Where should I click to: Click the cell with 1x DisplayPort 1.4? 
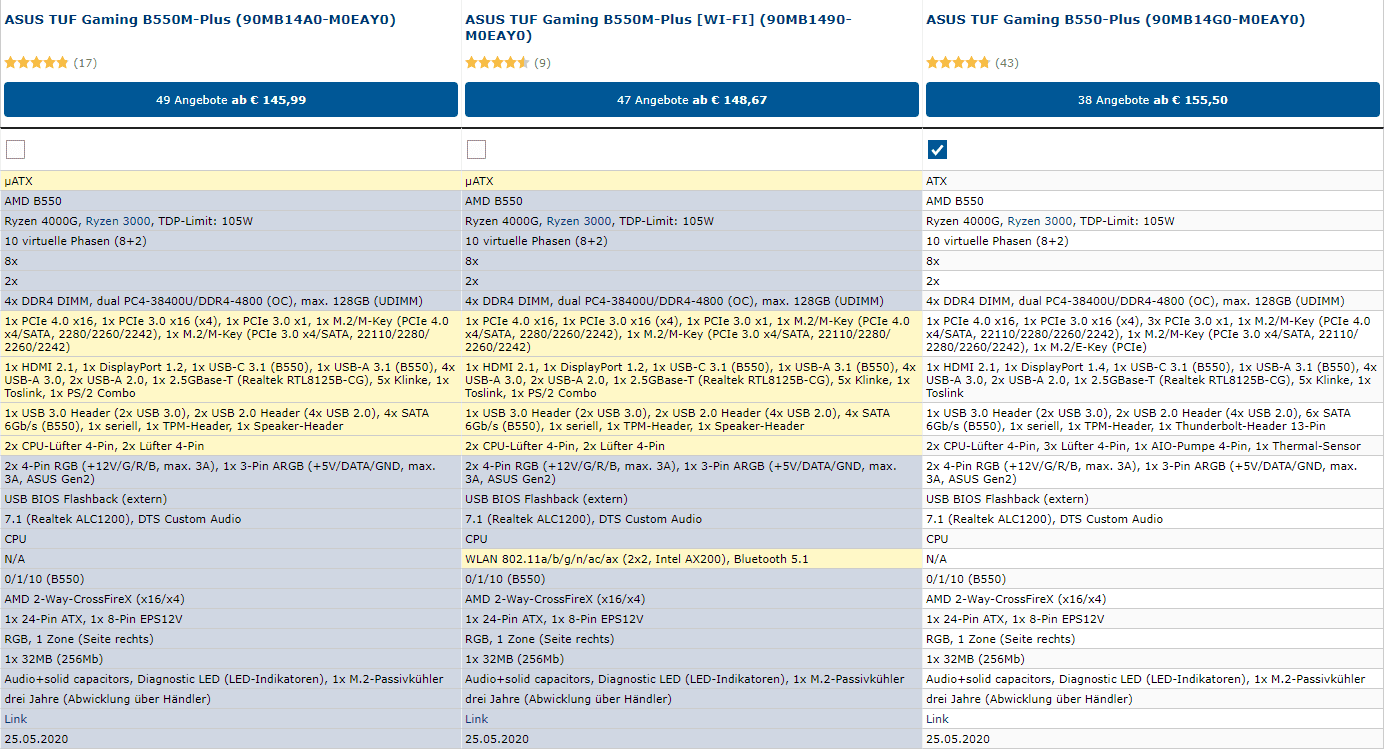(x=1153, y=379)
